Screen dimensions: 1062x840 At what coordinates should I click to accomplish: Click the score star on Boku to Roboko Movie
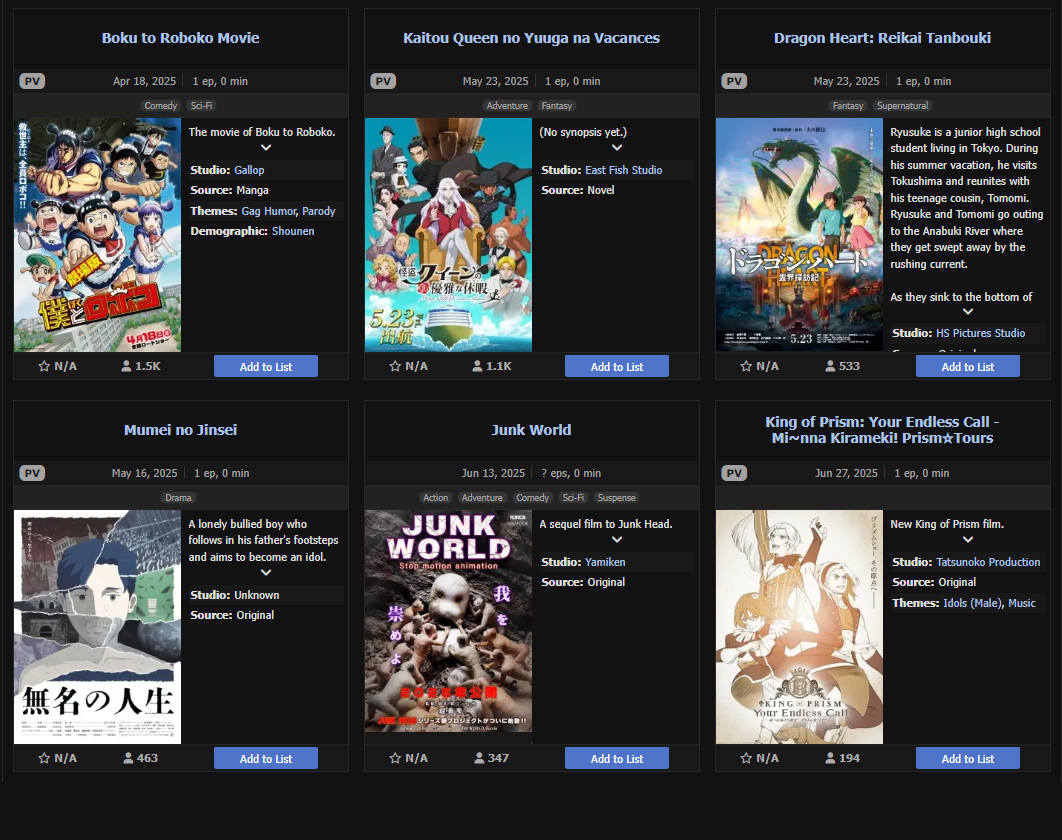pos(44,366)
